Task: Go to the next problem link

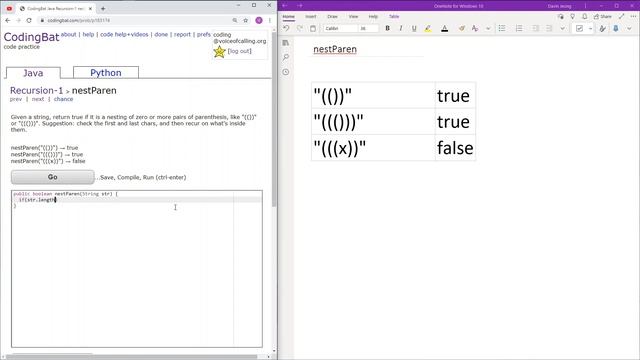Action: [38, 99]
